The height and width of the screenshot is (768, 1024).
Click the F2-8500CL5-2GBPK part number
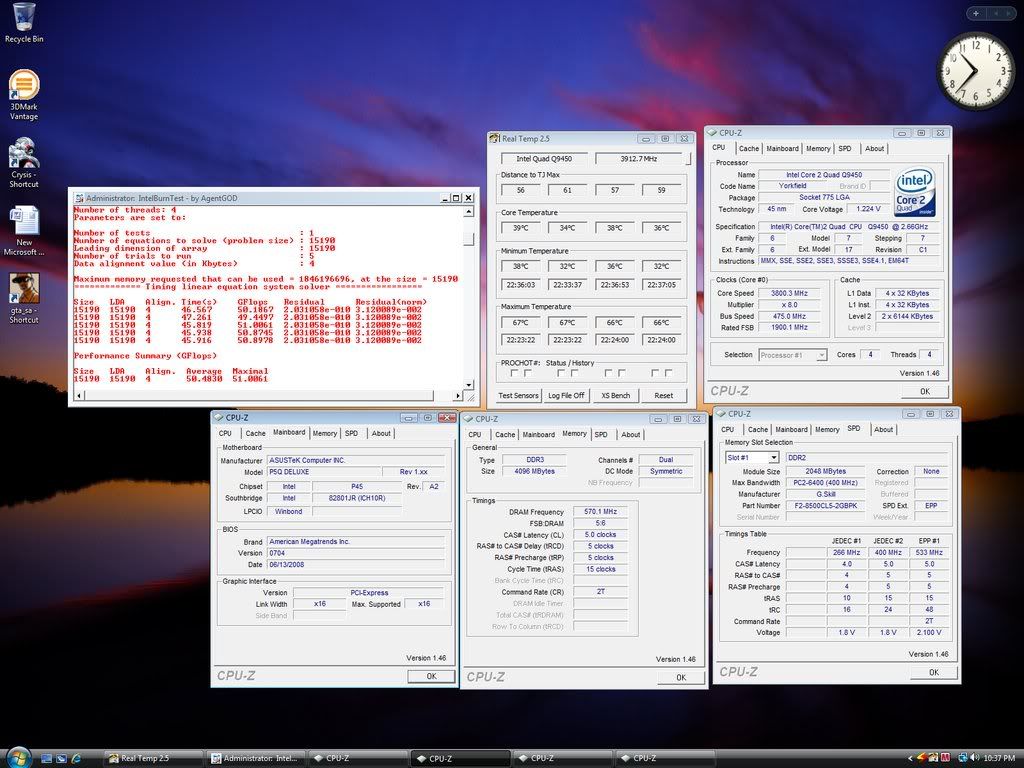tap(825, 505)
